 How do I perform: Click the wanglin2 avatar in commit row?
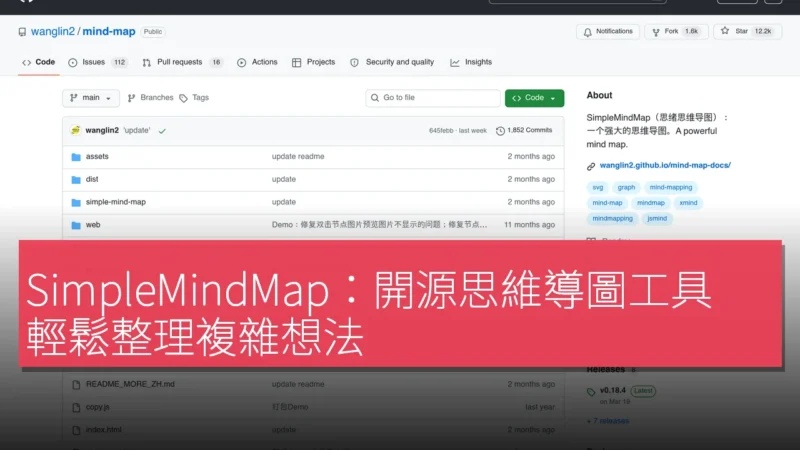click(76, 131)
